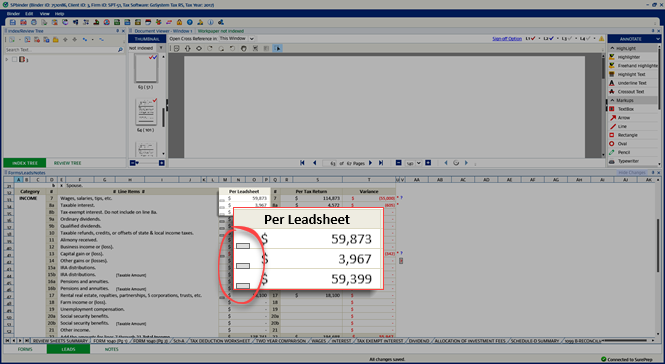665x364 pixels.
Task: Open the Help menu
Action: (59, 14)
